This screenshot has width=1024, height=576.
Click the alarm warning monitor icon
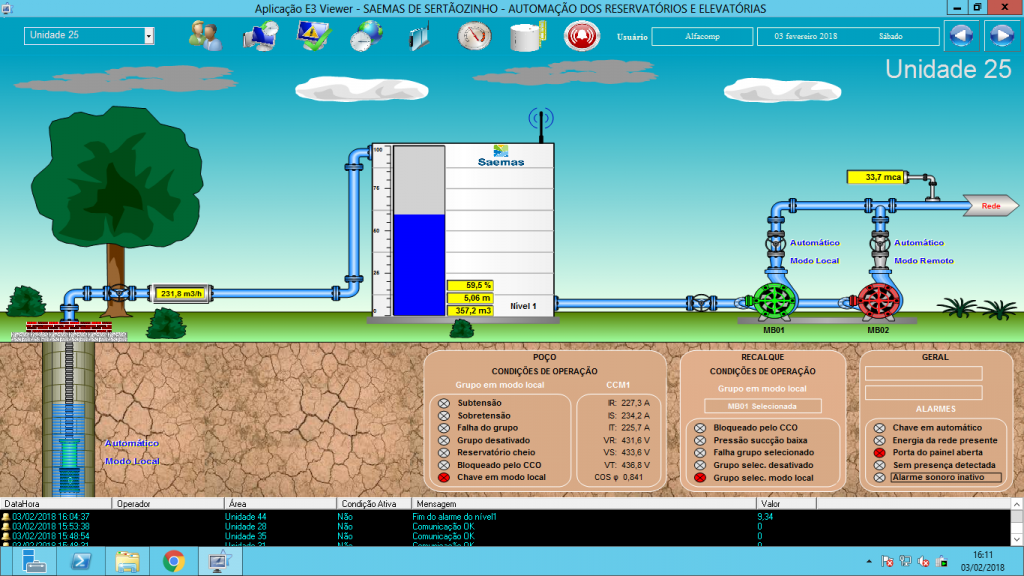coord(314,35)
